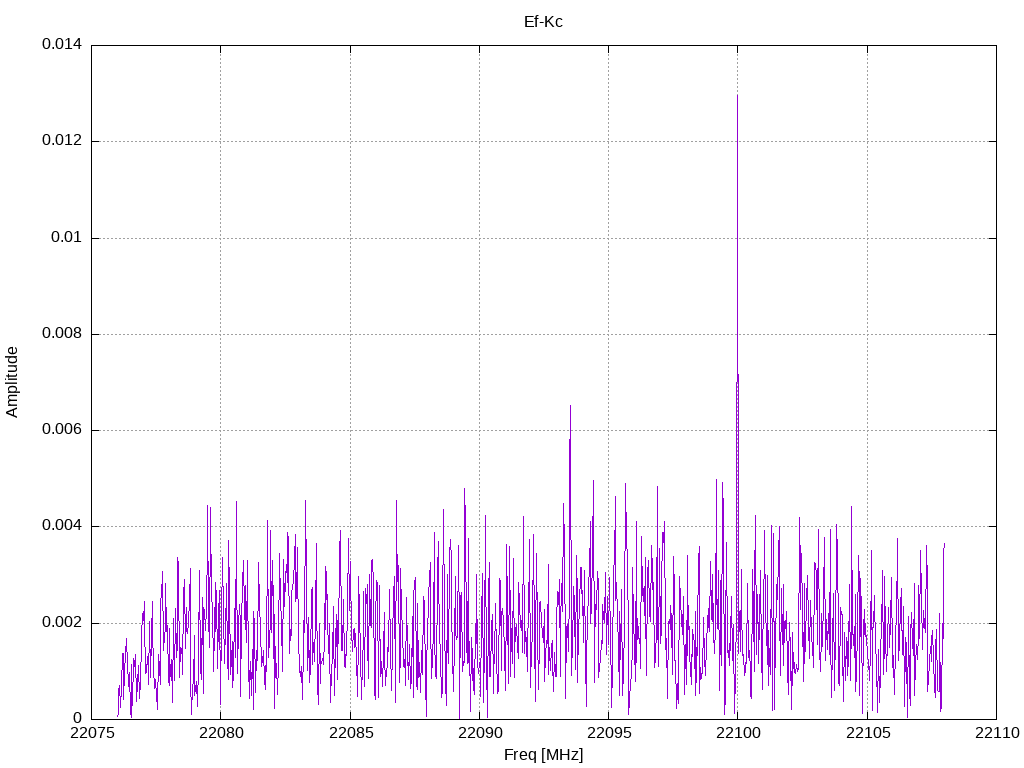Image resolution: width=1024 pixels, height=768 pixels.
Task: Click the plot title Ef-Kc
Action: point(543,21)
